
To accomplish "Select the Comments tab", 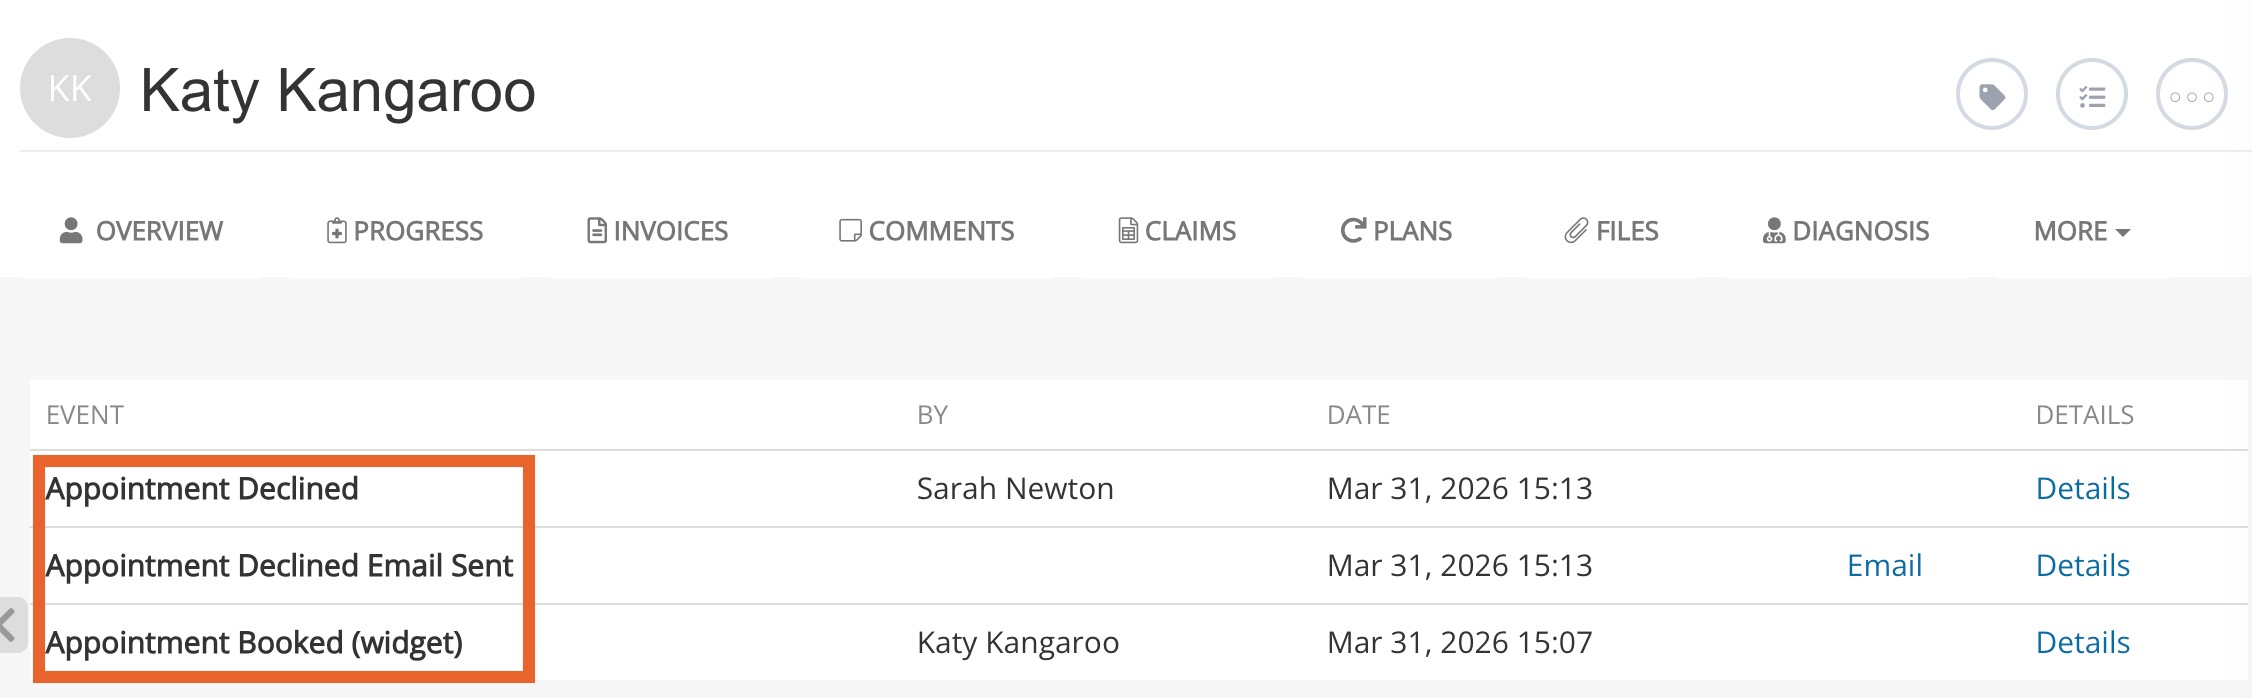I will (x=926, y=231).
